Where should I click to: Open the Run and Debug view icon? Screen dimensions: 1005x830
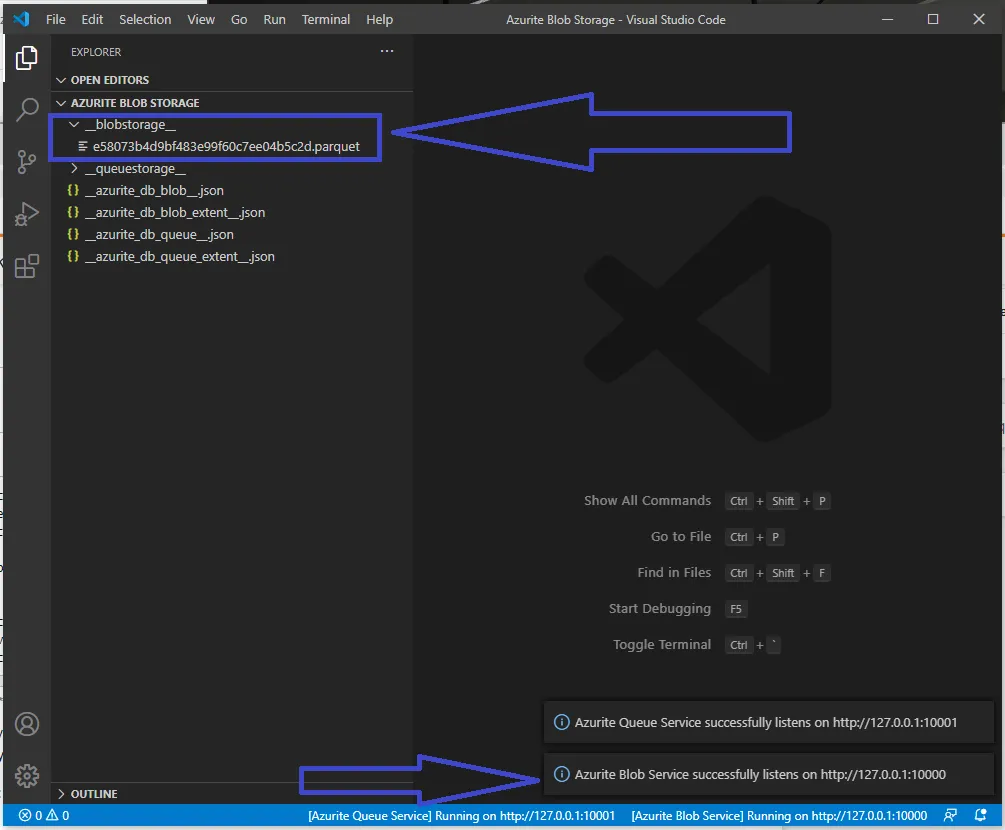(26, 214)
